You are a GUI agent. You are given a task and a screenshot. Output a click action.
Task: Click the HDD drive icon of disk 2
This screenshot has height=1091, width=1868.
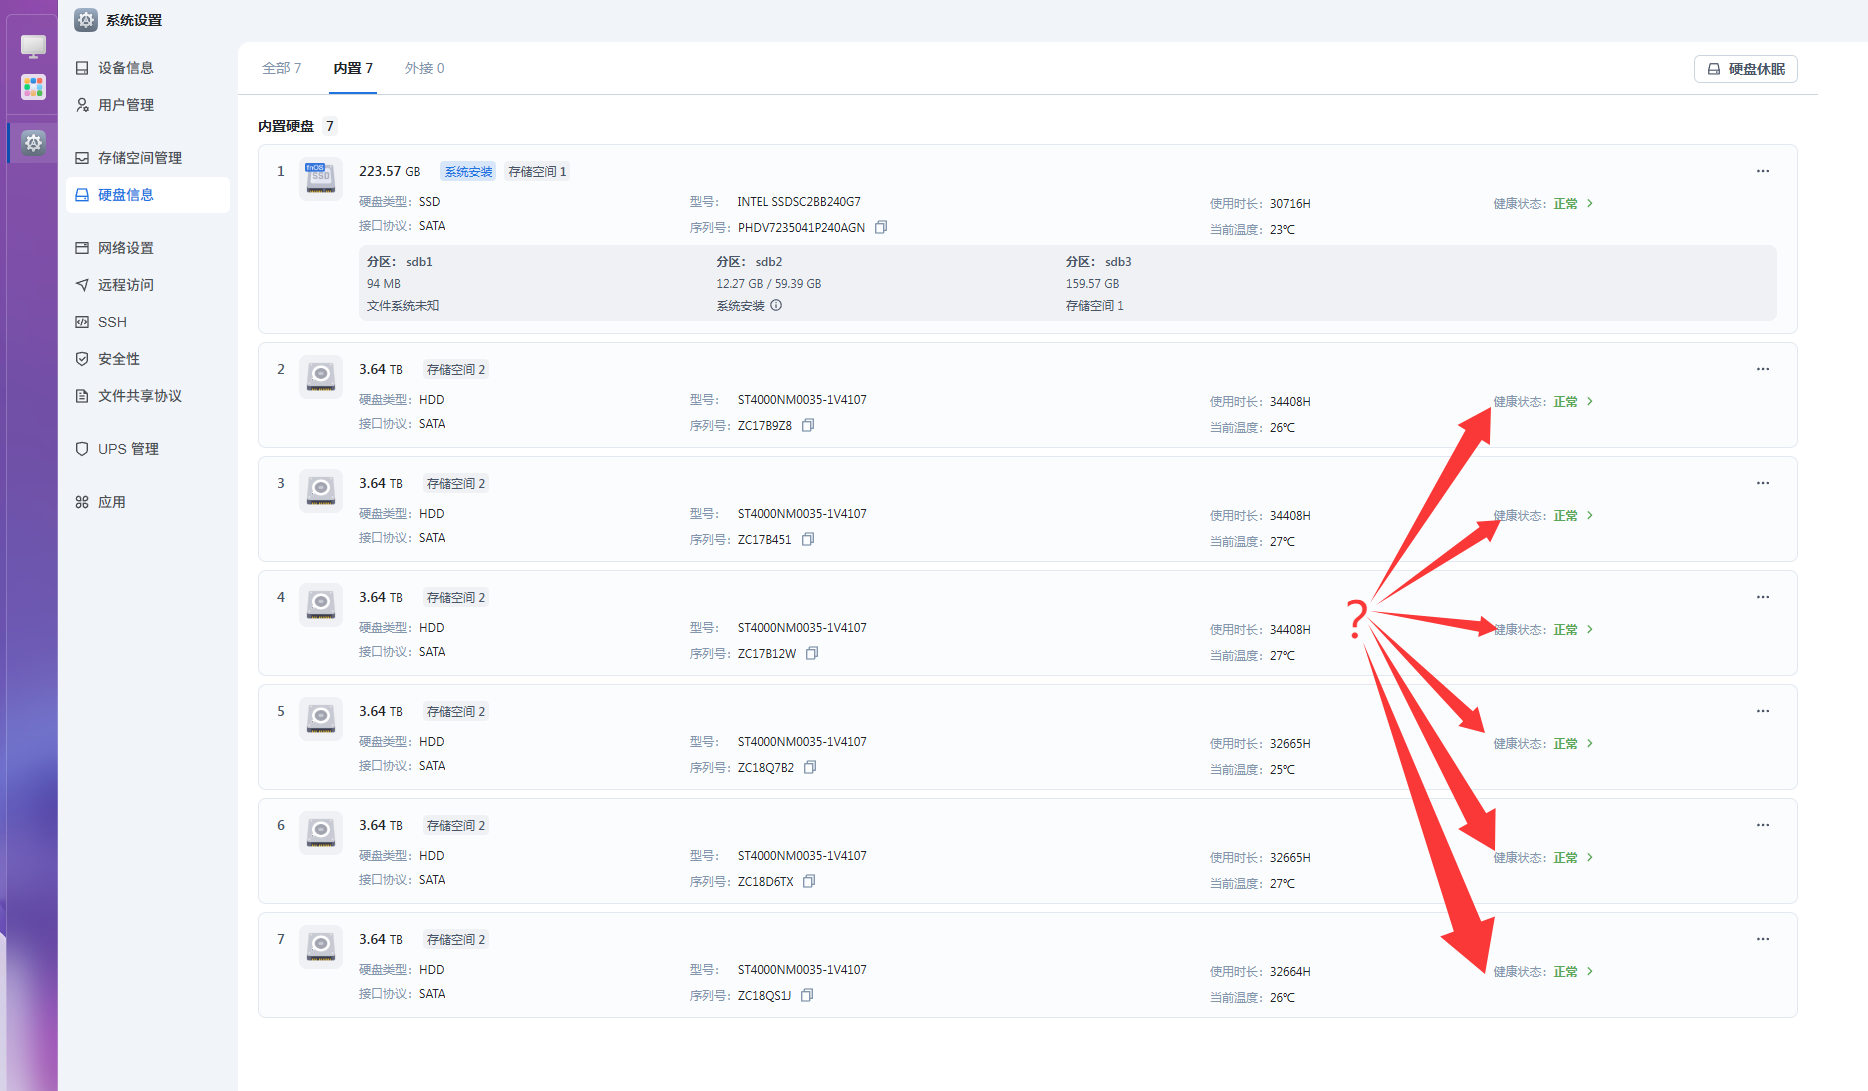tap(321, 376)
